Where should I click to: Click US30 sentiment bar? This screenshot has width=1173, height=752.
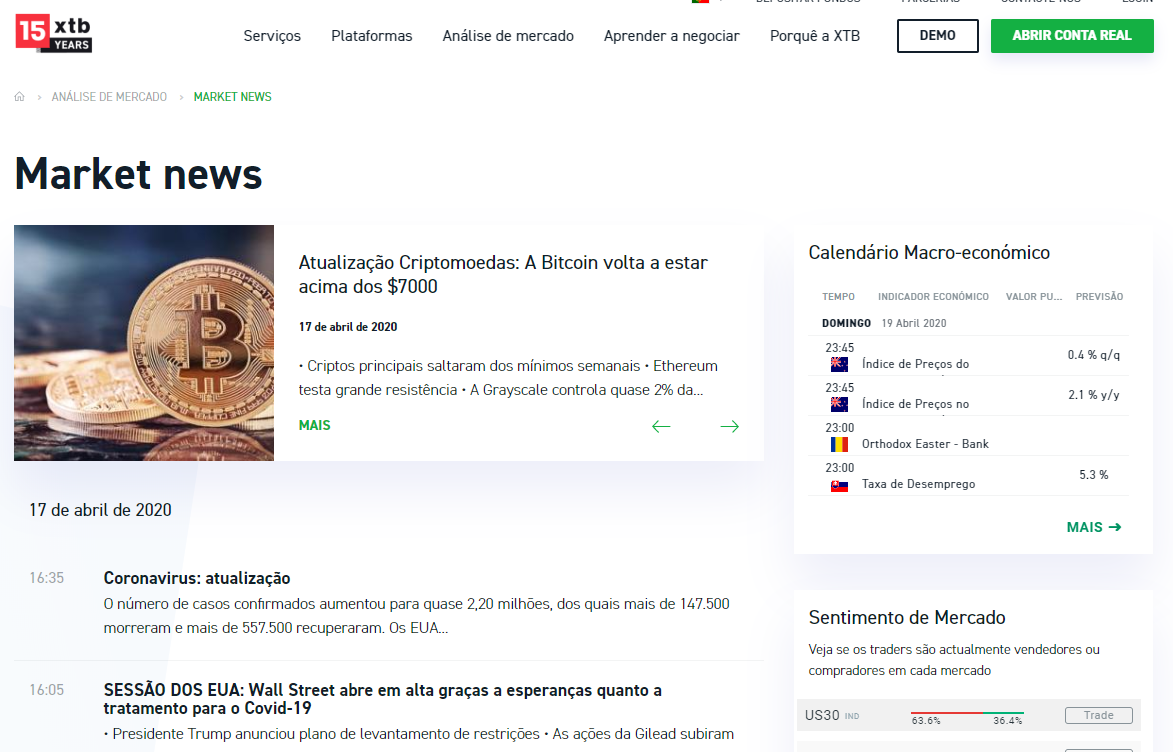(967, 713)
